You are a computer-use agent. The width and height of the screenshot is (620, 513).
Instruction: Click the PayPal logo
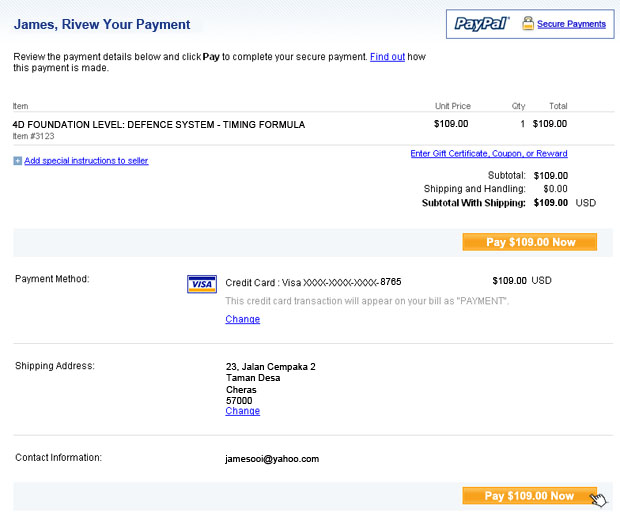tap(482, 24)
